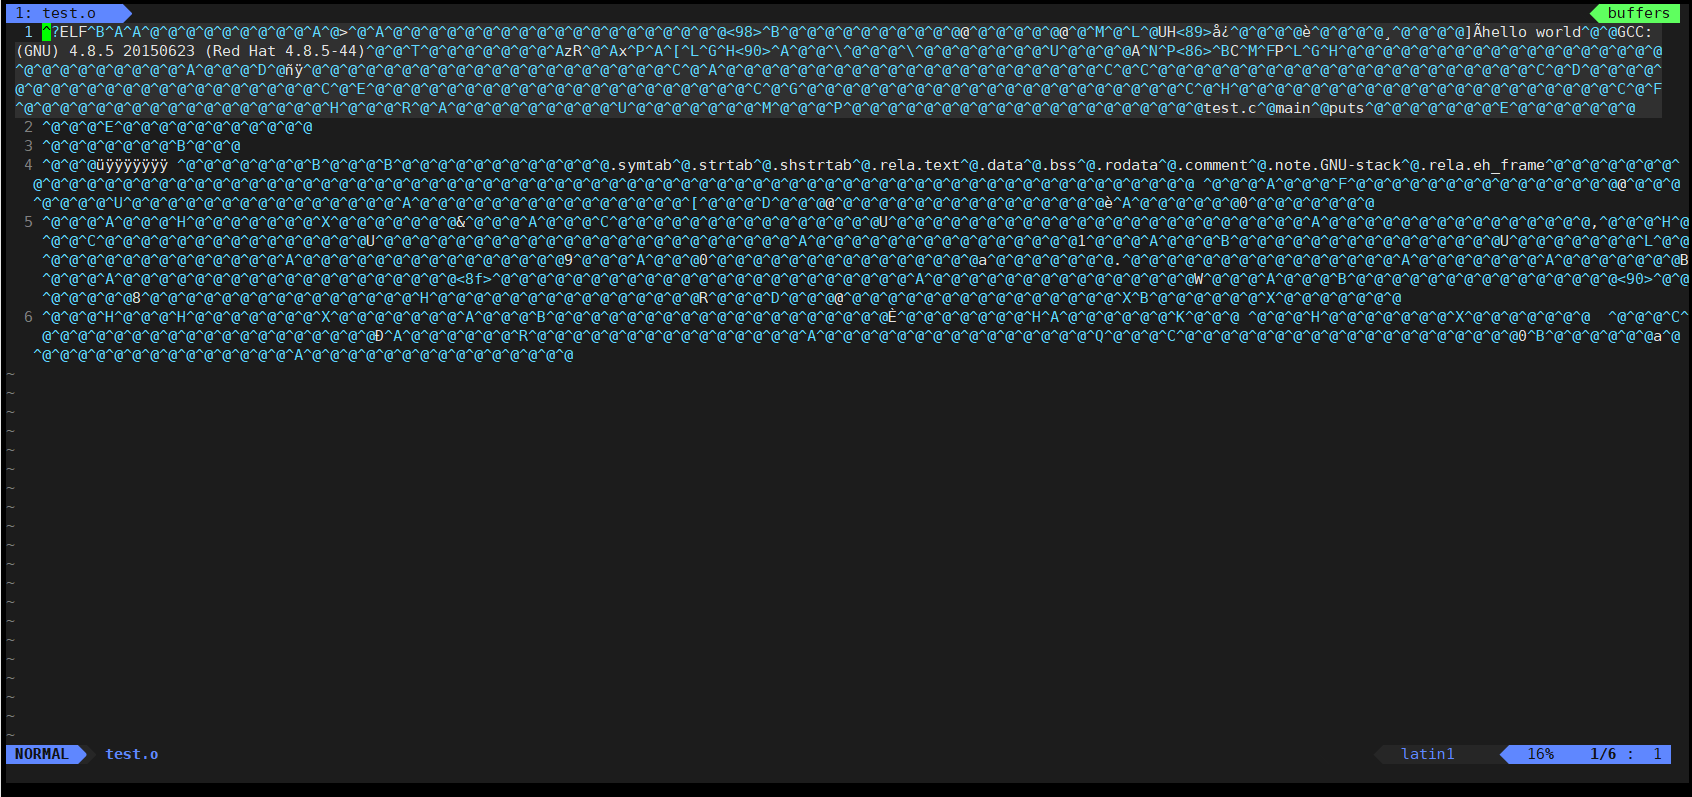Screen dimensions: 1692x797
Task: Click "(GNU) 4.8.5 20150623" text
Action: point(105,51)
